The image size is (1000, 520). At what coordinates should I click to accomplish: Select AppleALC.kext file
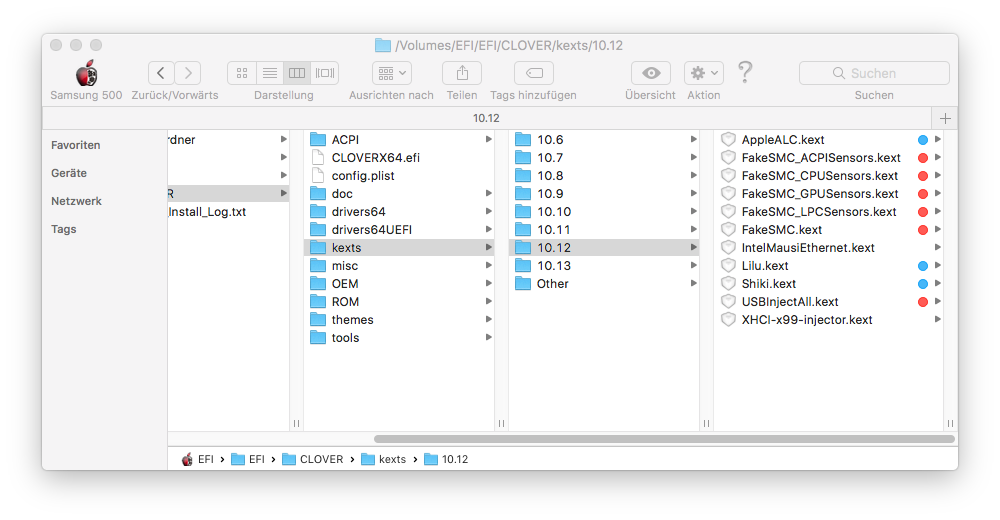tap(828, 139)
